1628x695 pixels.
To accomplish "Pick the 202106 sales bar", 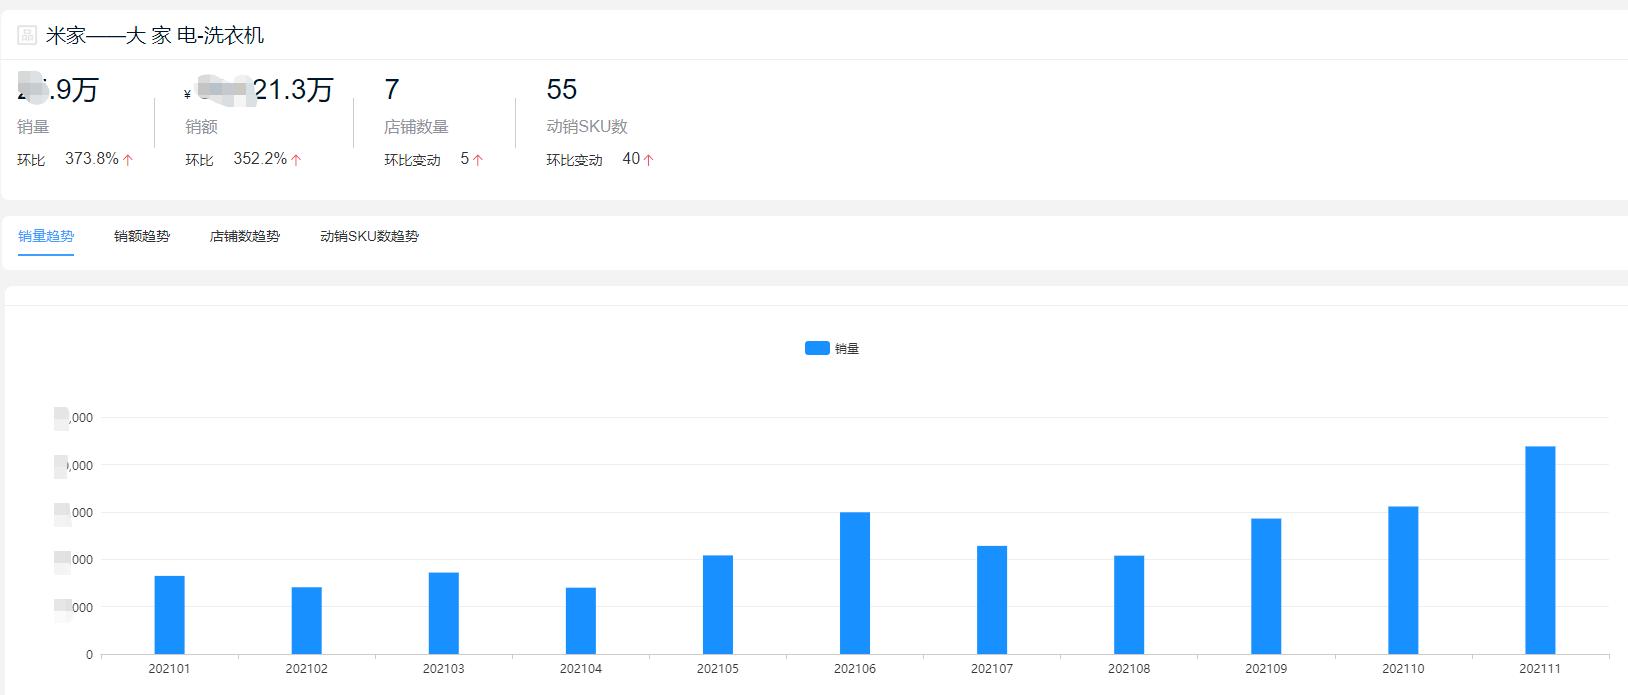I will point(855,583).
